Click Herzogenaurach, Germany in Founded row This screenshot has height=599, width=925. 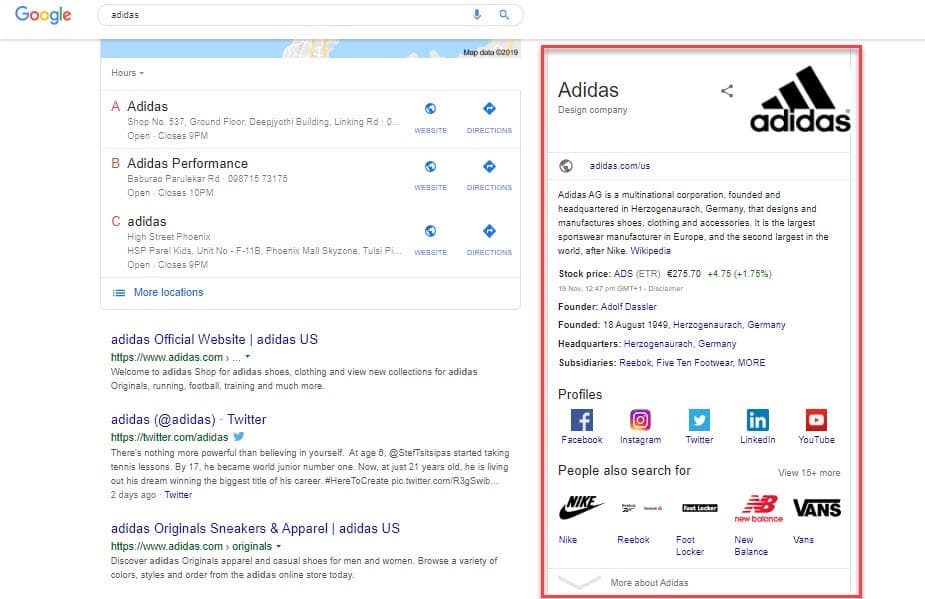729,325
